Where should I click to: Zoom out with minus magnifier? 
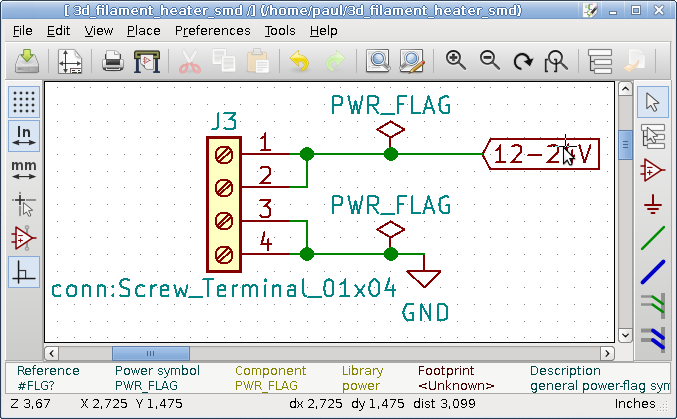(490, 60)
